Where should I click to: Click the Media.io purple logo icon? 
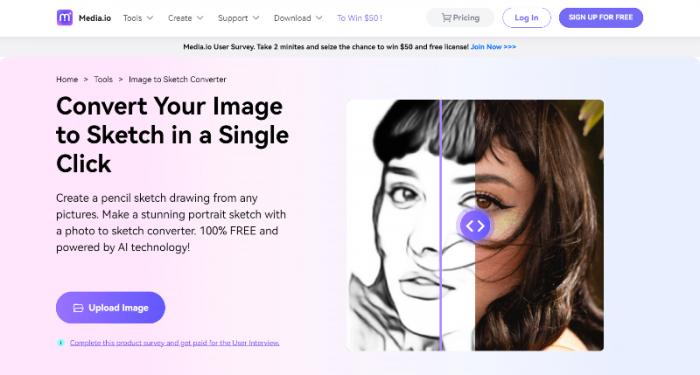[x=65, y=18]
